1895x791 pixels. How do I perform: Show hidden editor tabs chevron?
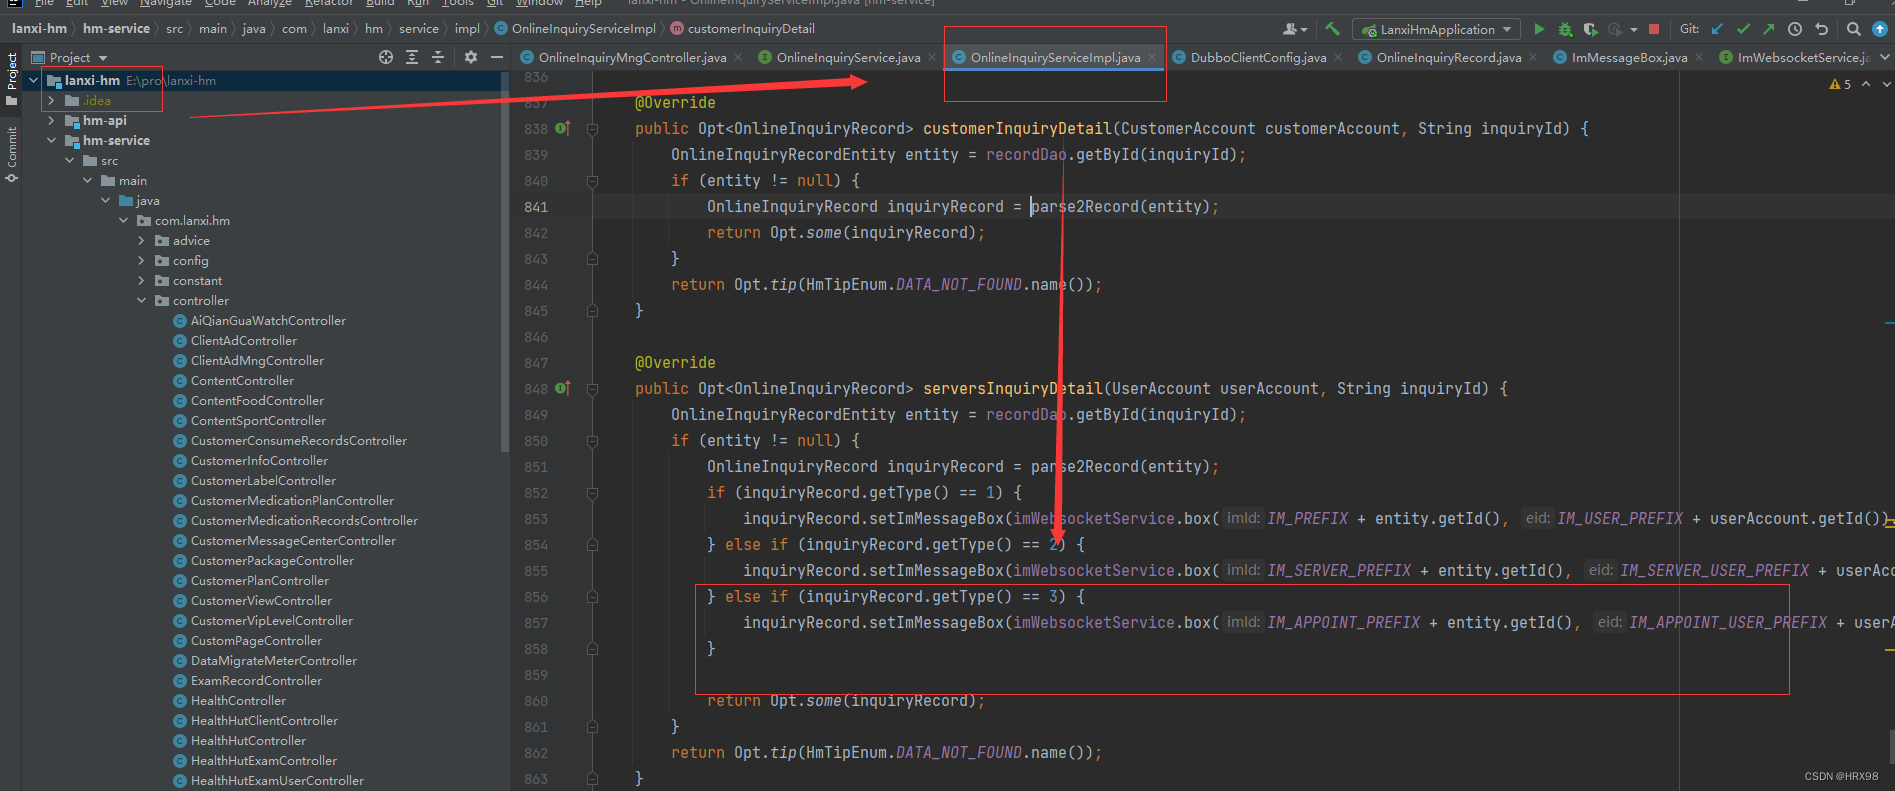point(1885,57)
